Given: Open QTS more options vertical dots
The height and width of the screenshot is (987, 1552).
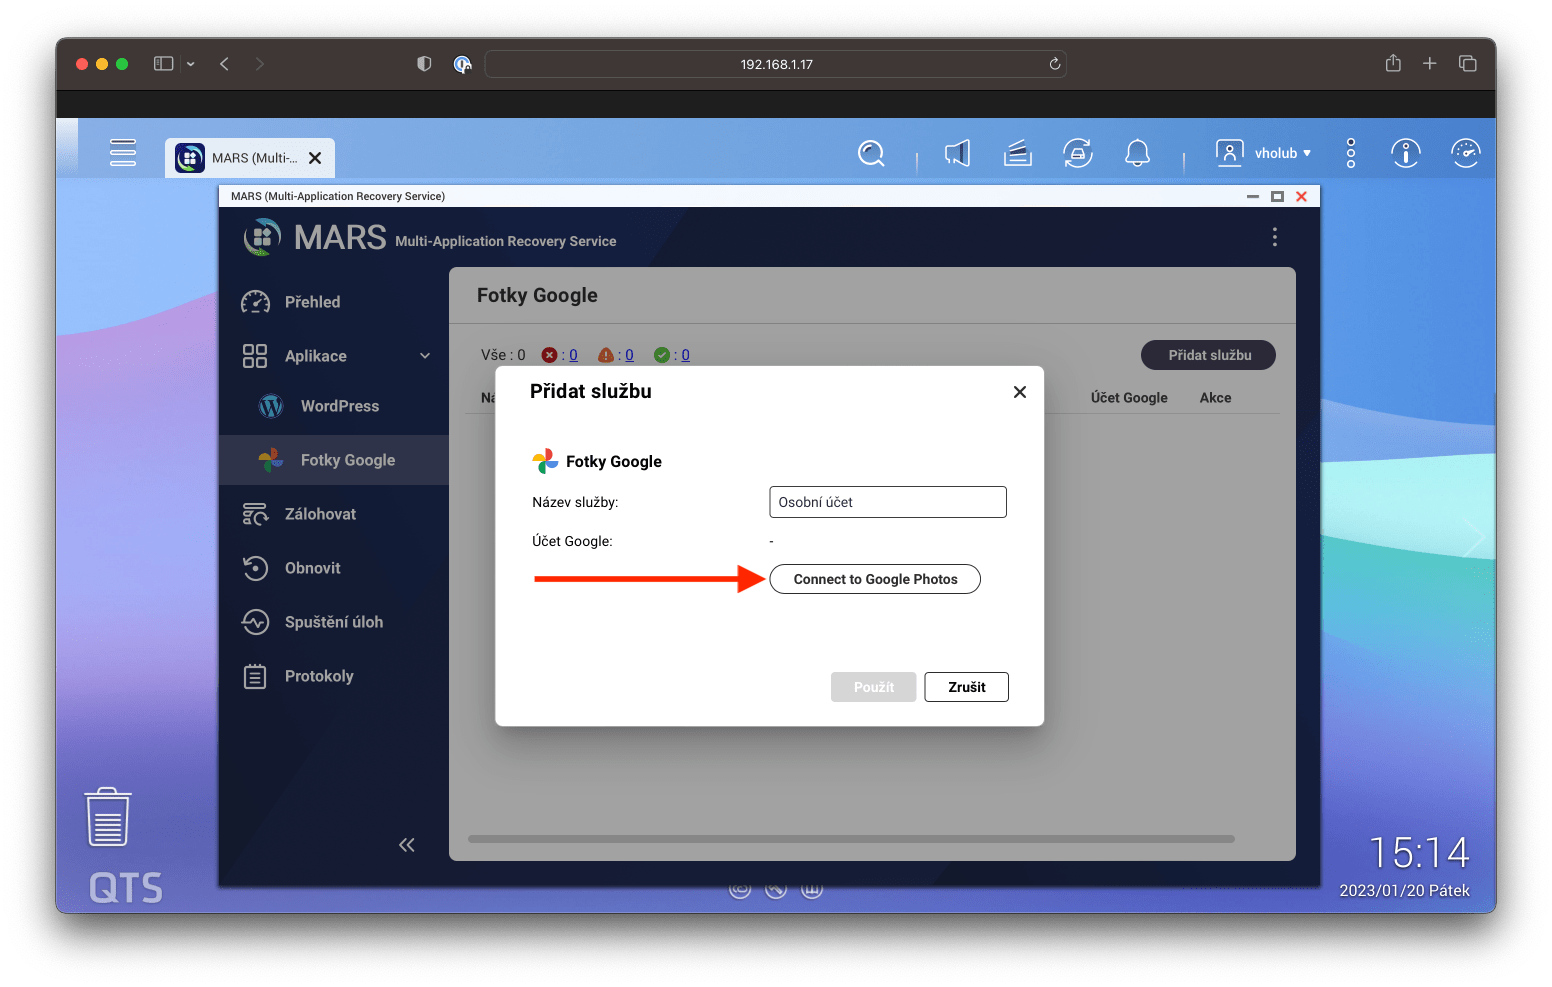Looking at the screenshot, I should pyautogui.click(x=1351, y=153).
